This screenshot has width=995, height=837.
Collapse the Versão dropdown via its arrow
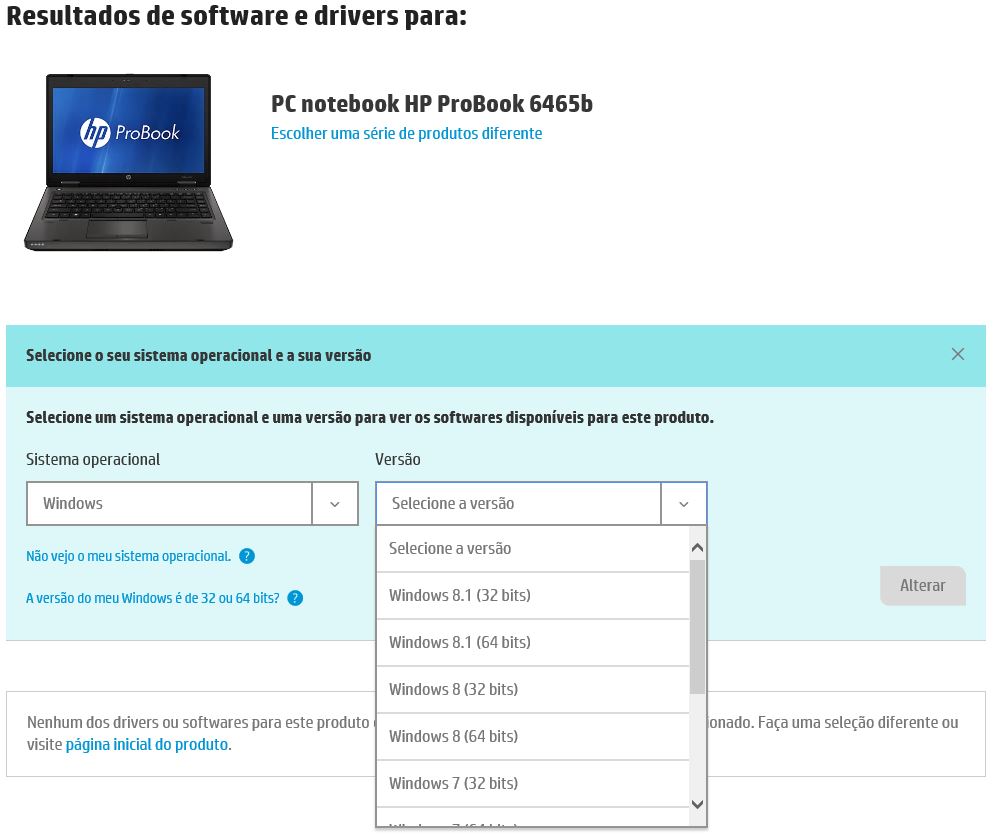click(x=683, y=504)
